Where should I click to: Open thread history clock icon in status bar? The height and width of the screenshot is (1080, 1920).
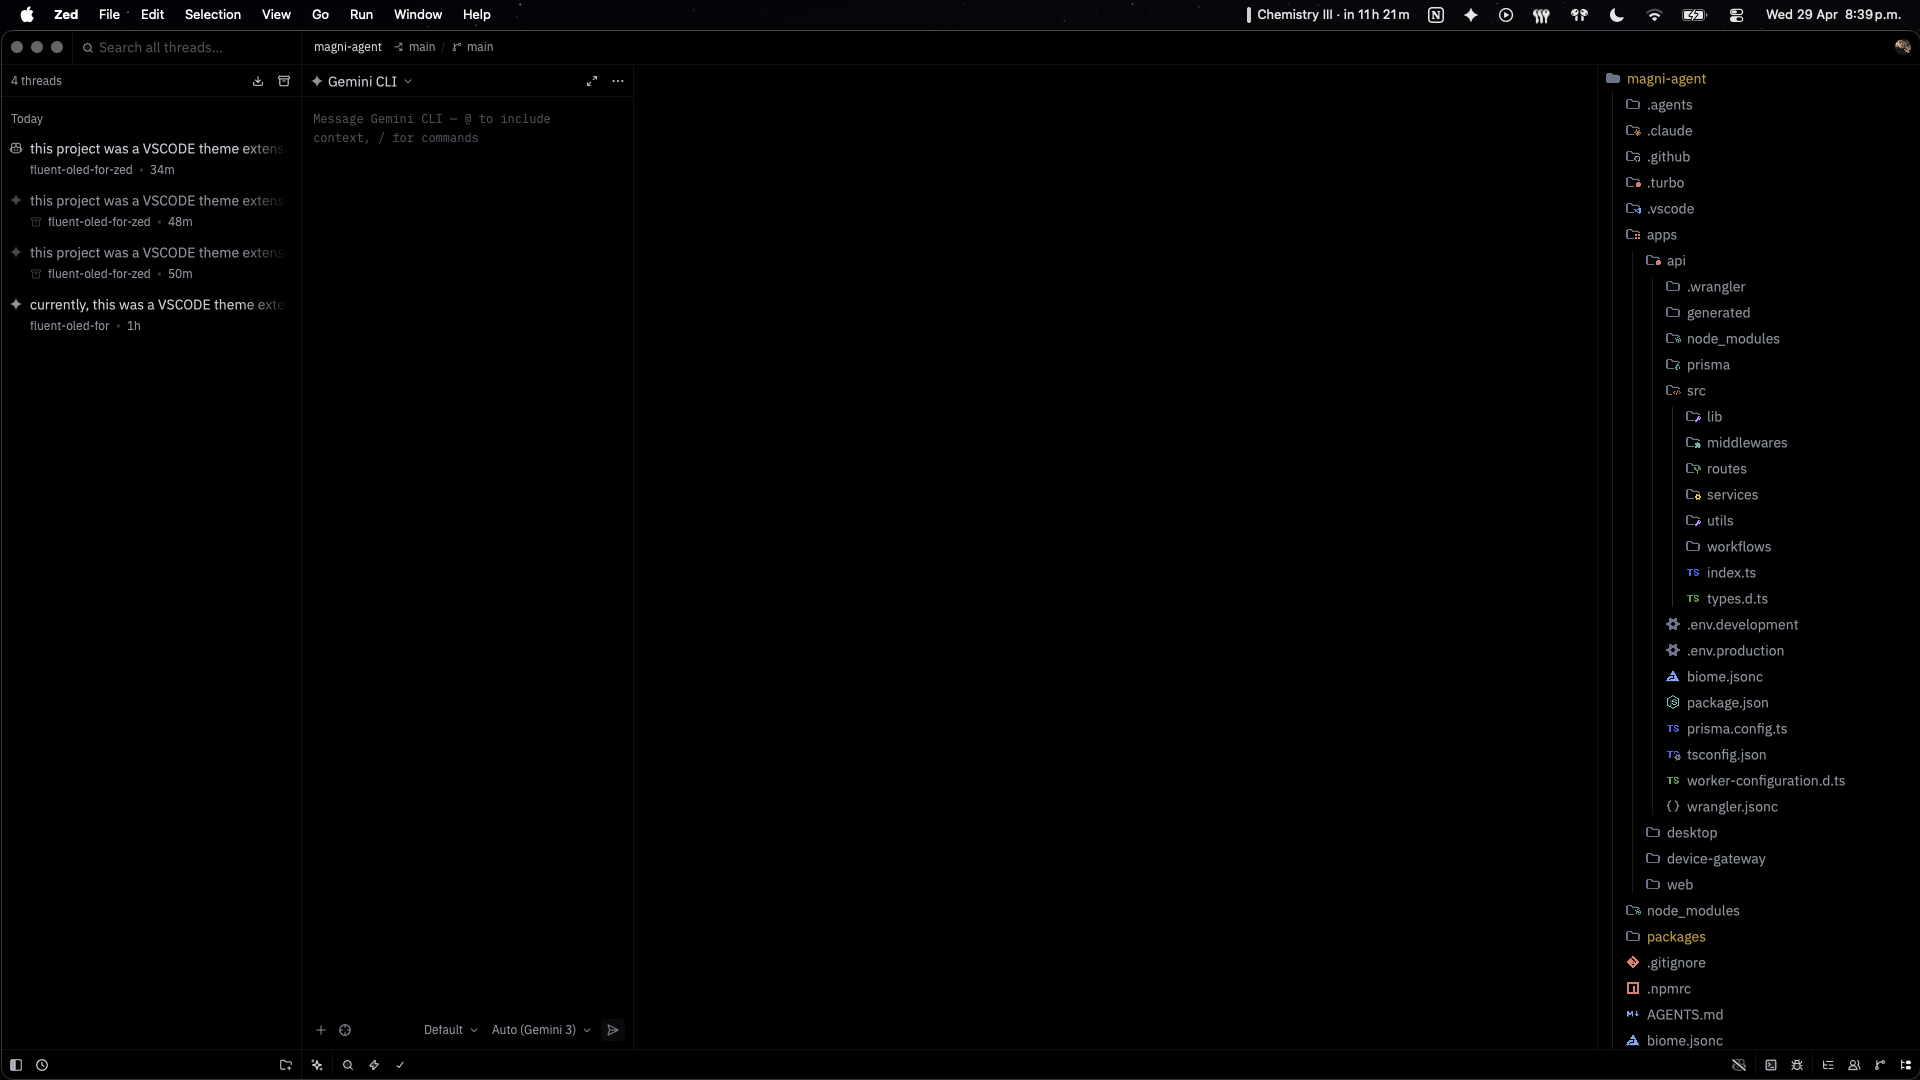42,1065
